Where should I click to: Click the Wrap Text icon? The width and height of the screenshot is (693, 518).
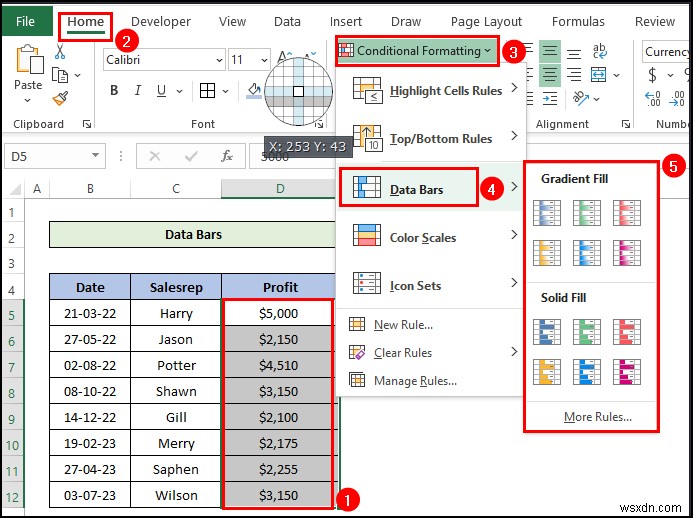coord(599,51)
